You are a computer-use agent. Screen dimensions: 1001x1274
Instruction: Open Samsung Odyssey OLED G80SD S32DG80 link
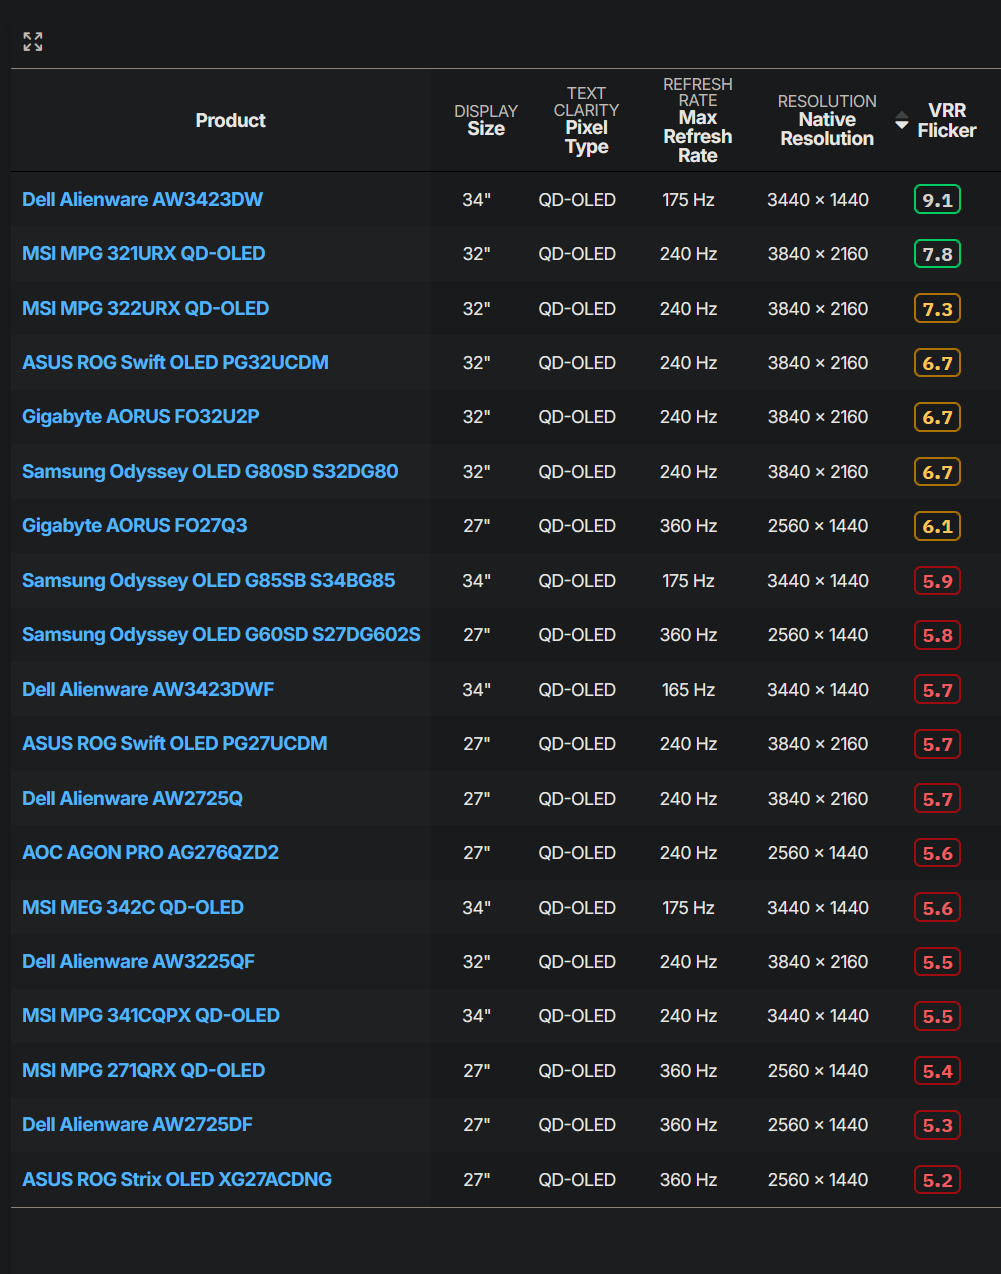pyautogui.click(x=210, y=471)
